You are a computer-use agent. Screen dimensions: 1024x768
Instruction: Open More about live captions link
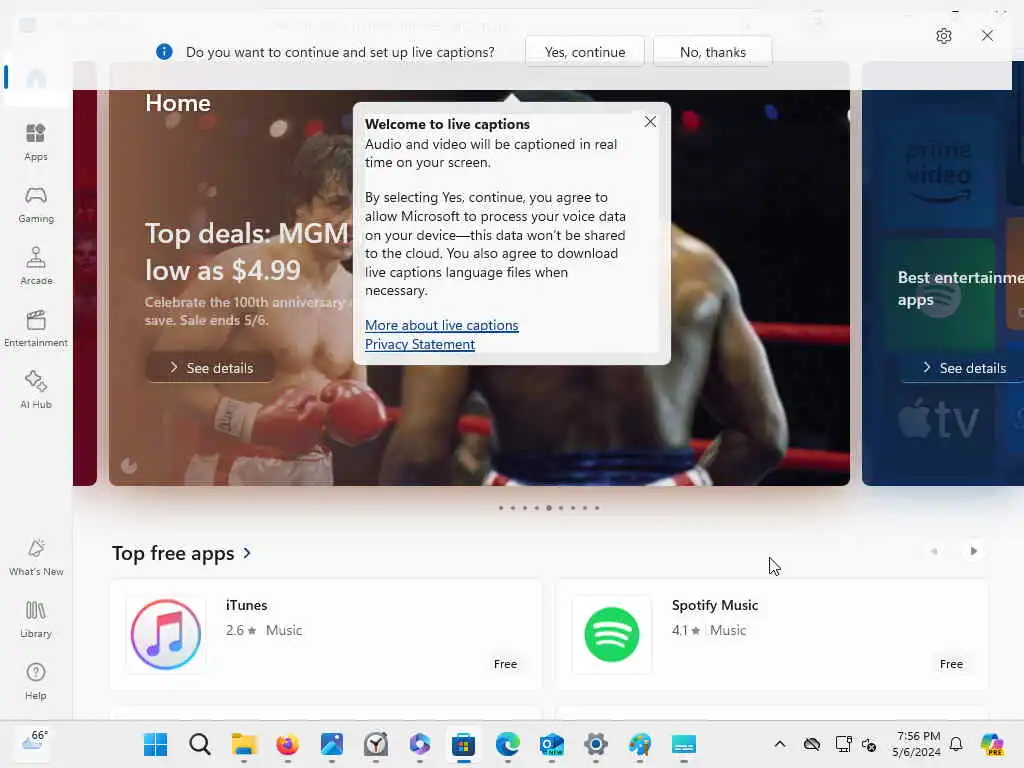click(x=441, y=325)
